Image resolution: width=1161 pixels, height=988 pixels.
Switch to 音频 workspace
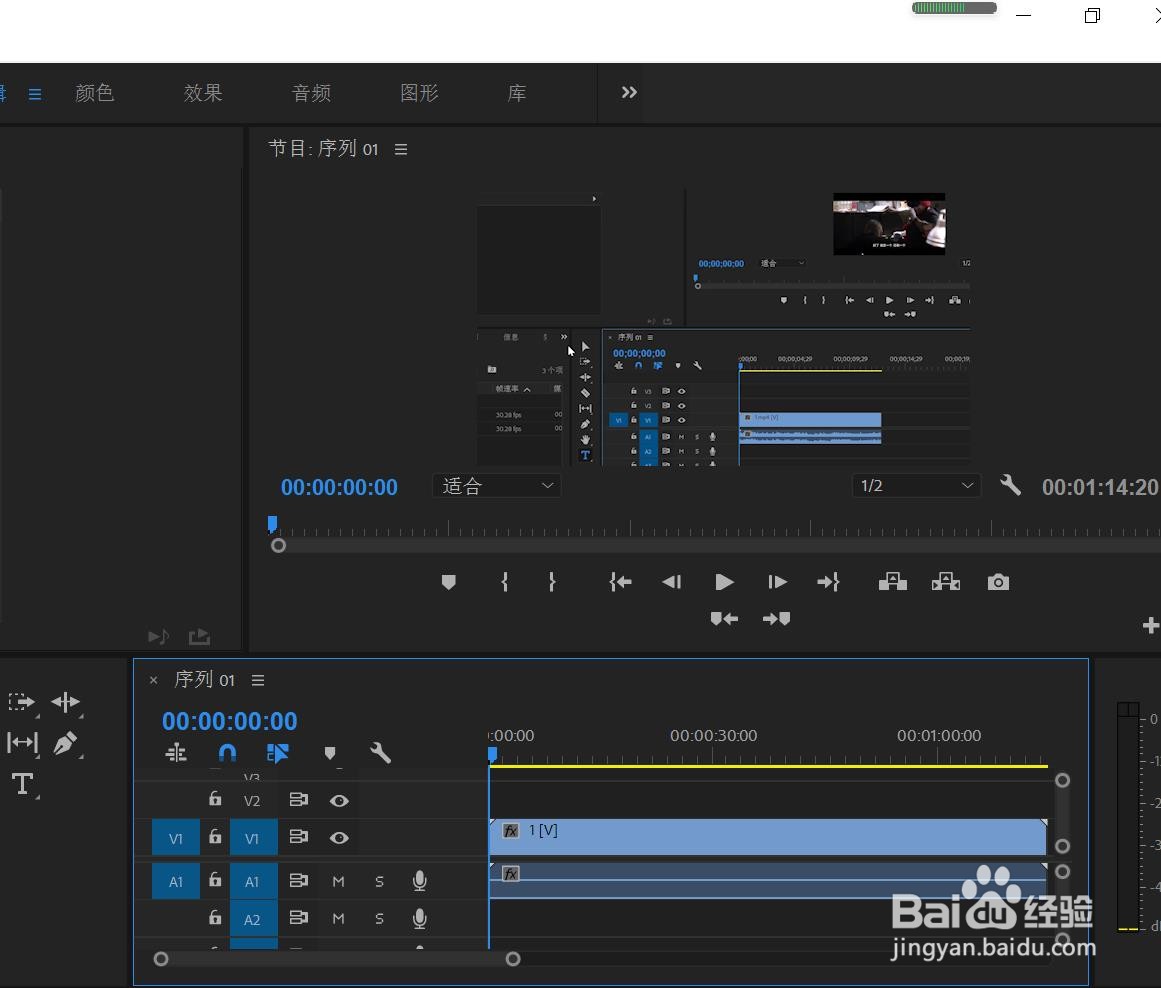pos(311,93)
